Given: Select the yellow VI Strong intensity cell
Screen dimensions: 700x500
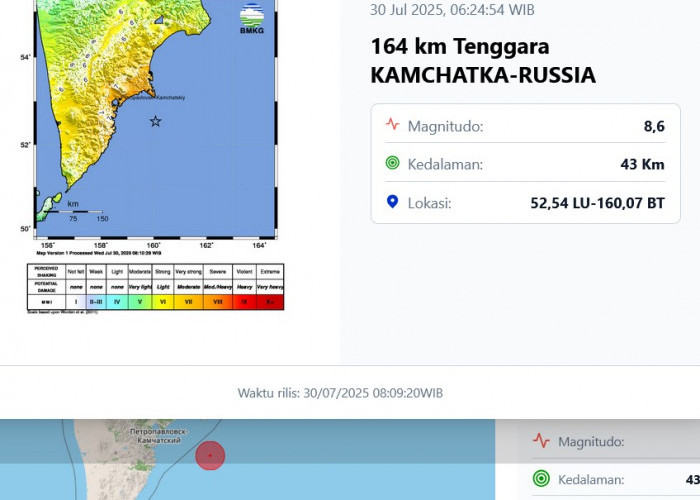Looking at the screenshot, I should coord(163,299).
